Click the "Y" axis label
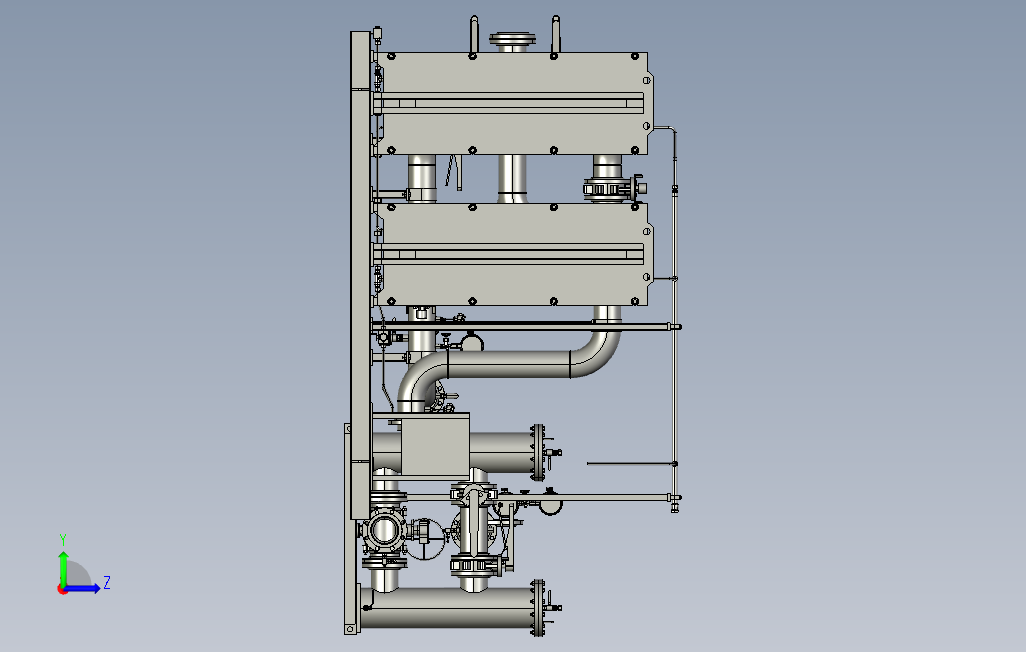 [x=63, y=539]
